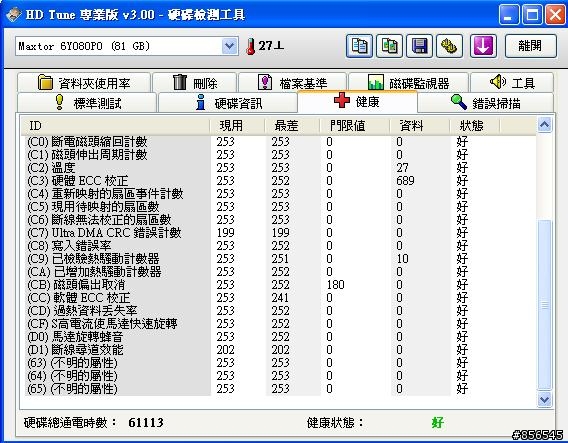Open the options wrench icon
This screenshot has height=443, width=568.
click(x=449, y=46)
